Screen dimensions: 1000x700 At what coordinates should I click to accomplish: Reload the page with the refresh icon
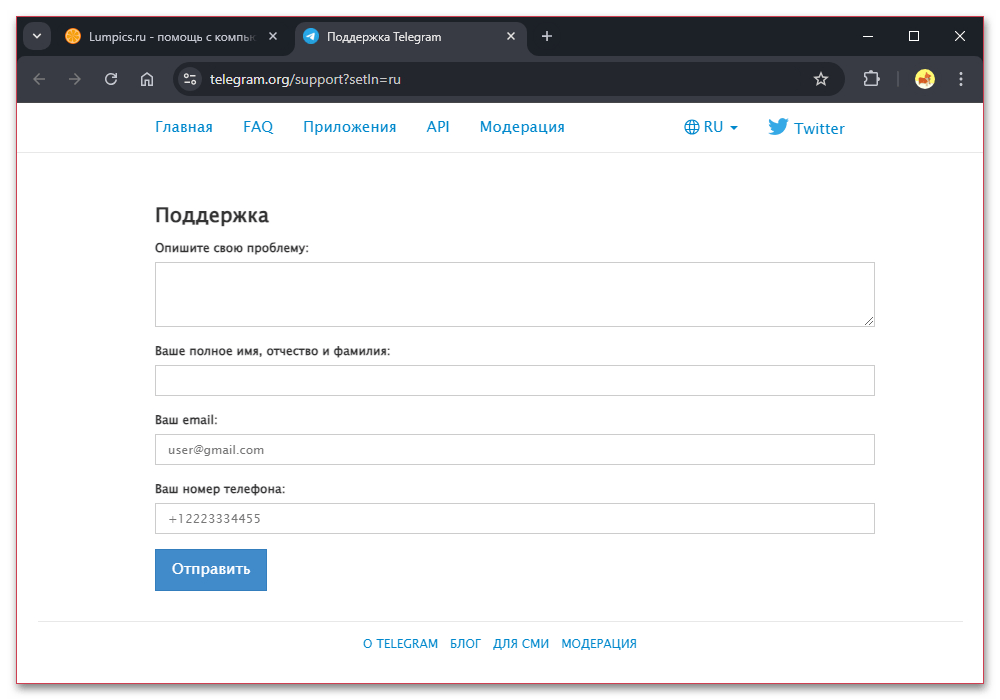[x=111, y=79]
